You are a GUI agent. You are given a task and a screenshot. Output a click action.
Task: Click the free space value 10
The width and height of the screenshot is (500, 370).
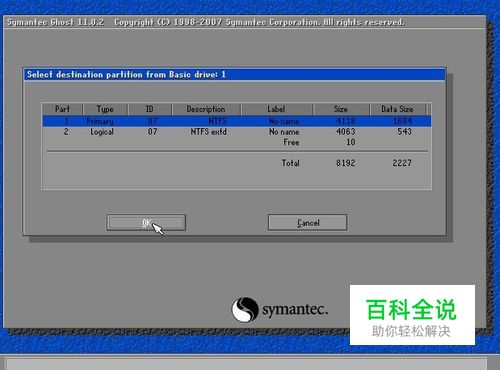pos(351,142)
